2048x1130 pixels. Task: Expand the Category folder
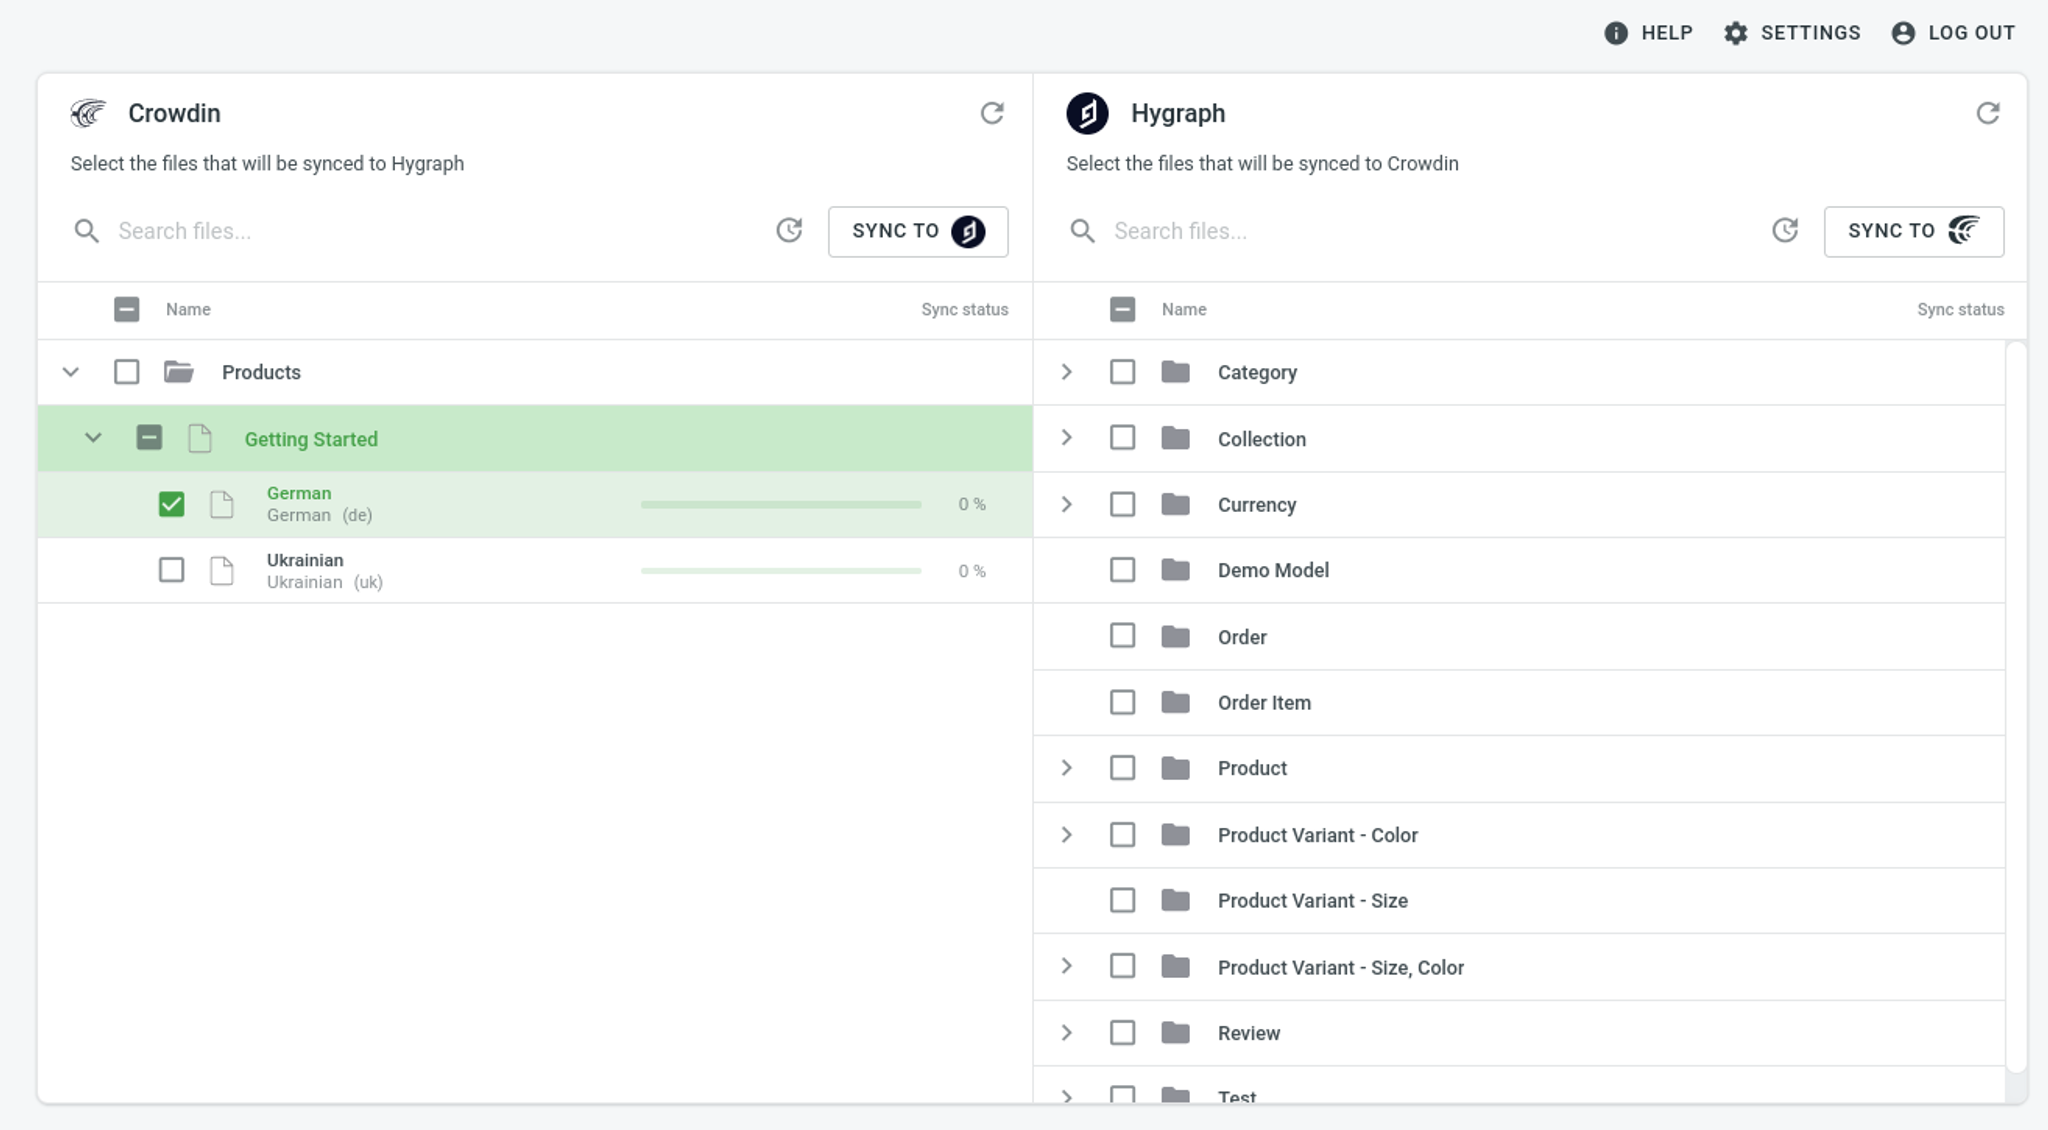pyautogui.click(x=1066, y=372)
